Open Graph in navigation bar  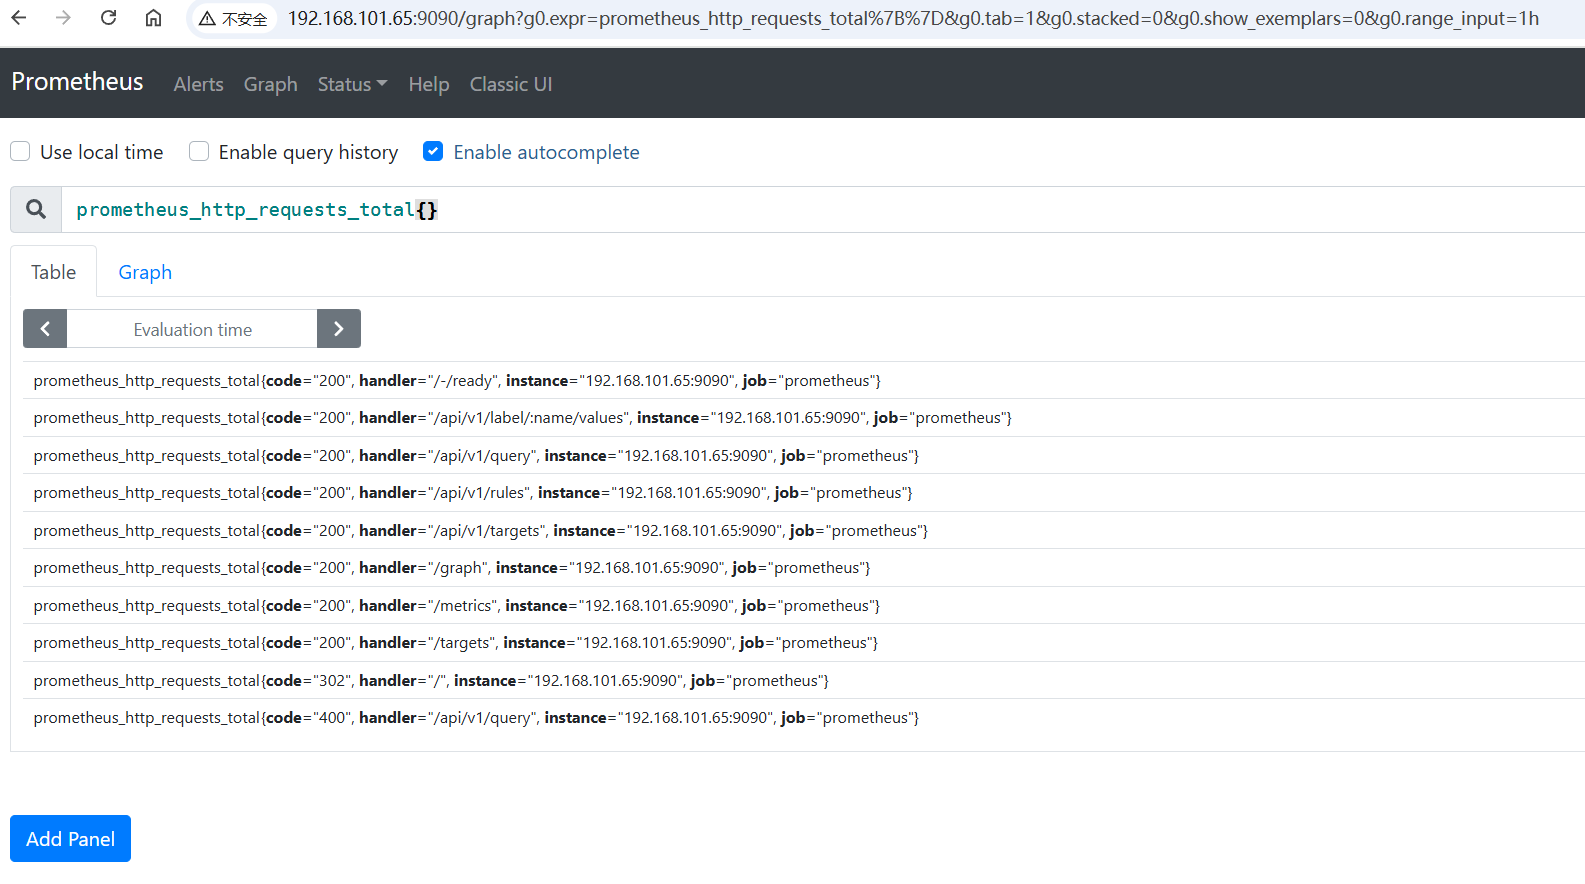[x=271, y=84]
